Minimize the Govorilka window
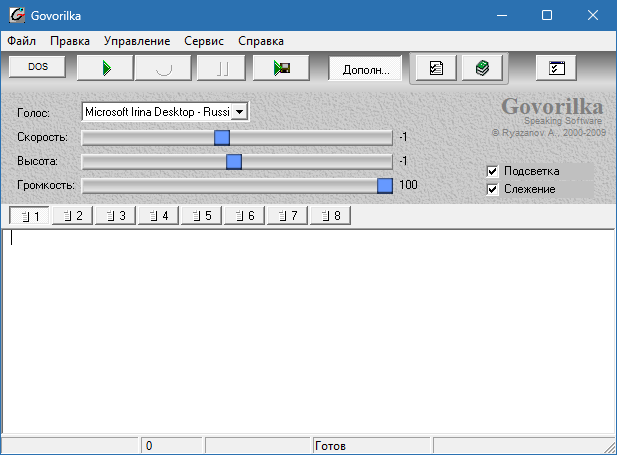This screenshot has width=617, height=455. click(502, 15)
